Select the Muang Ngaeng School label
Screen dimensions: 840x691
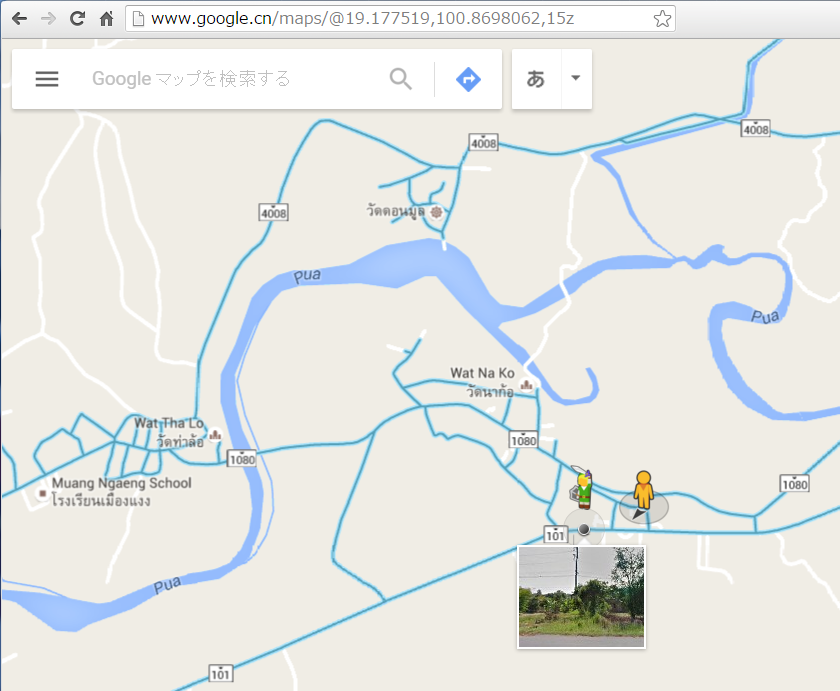(122, 491)
